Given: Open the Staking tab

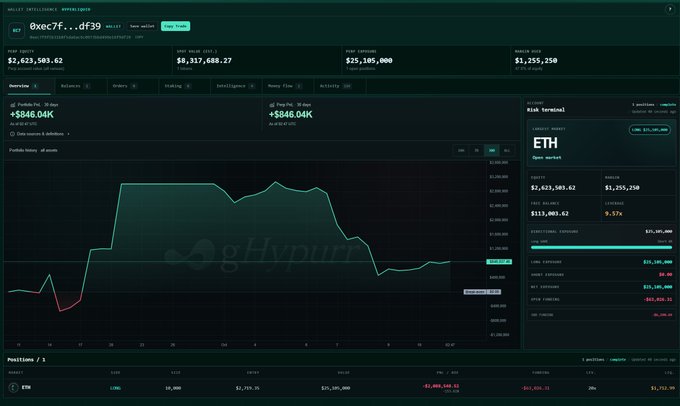Looking at the screenshot, I should click(x=184, y=86).
